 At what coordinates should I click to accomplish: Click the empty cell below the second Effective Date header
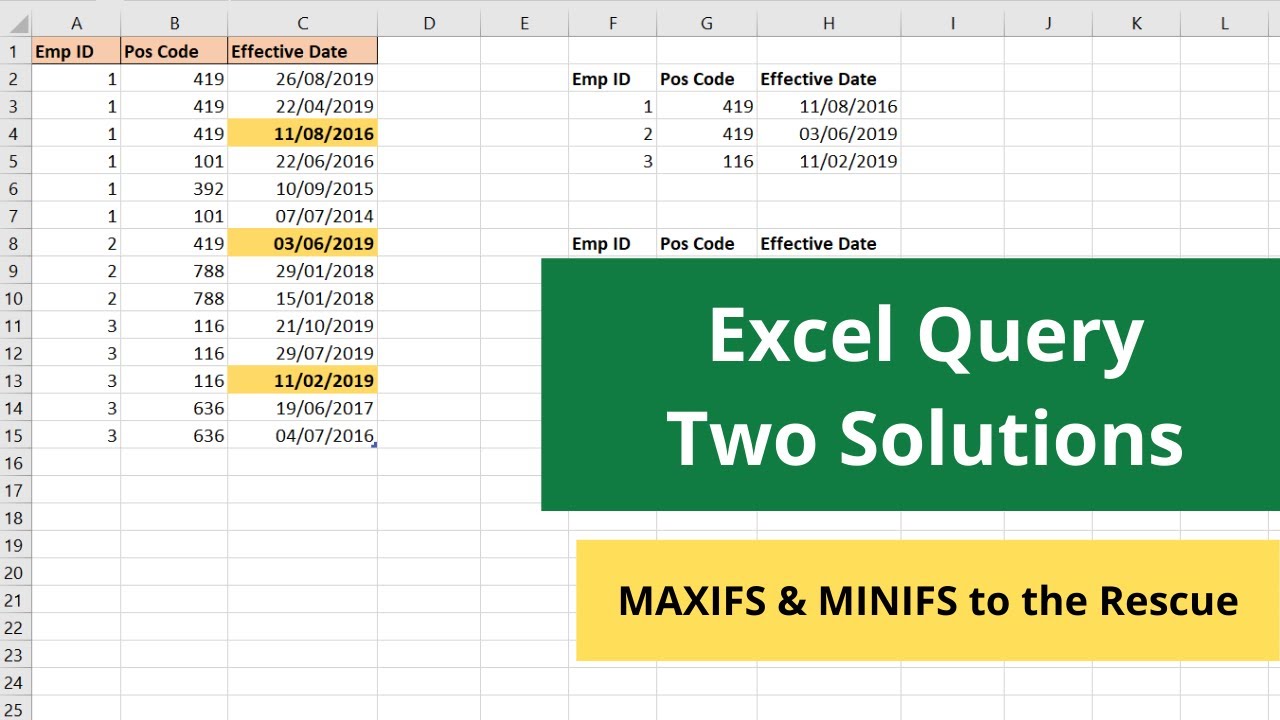coord(830,271)
